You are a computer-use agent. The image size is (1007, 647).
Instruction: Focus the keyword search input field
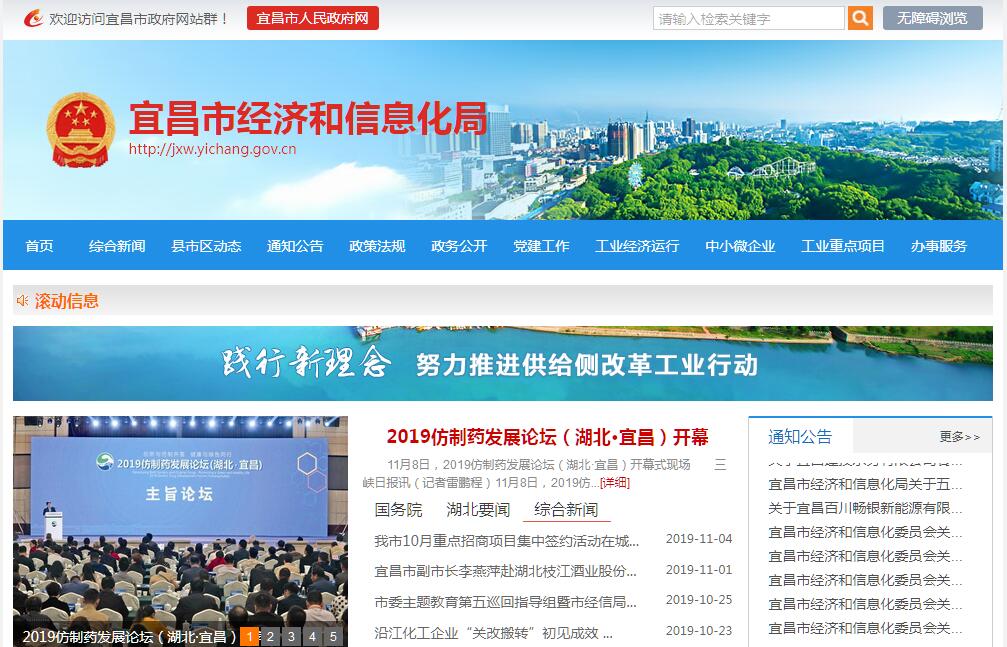pyautogui.click(x=749, y=18)
